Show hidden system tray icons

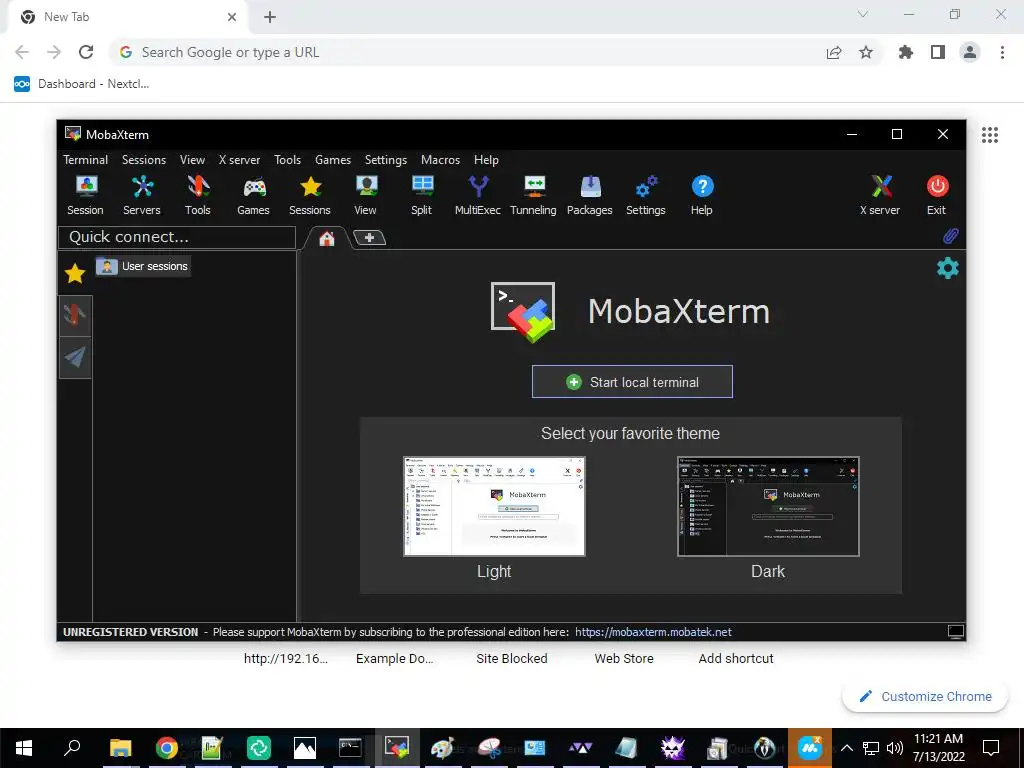pyautogui.click(x=847, y=748)
